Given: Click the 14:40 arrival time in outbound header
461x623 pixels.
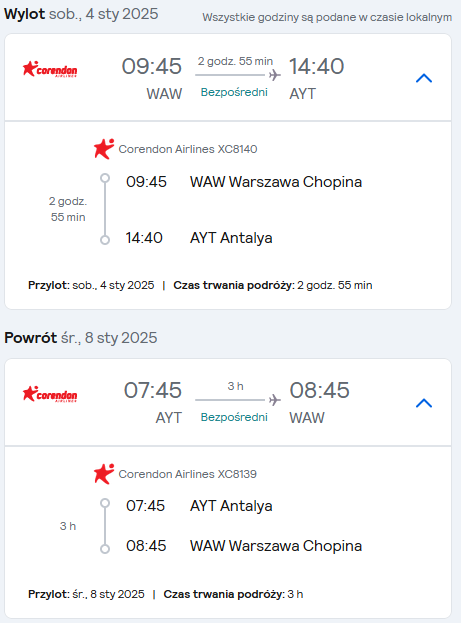Looking at the screenshot, I should pyautogui.click(x=316, y=66).
